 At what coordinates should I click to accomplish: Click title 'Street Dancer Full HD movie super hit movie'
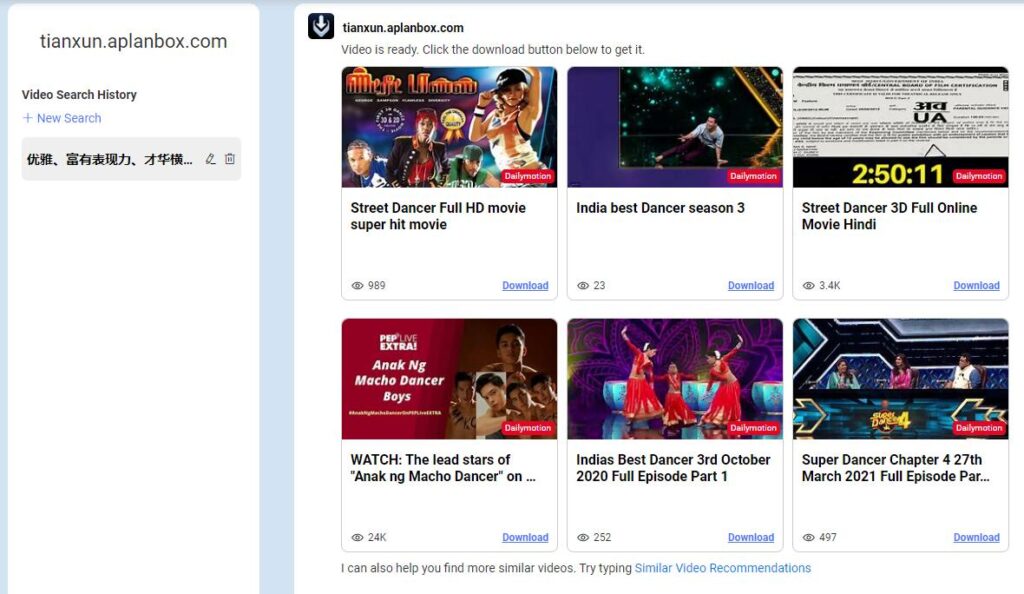point(438,216)
